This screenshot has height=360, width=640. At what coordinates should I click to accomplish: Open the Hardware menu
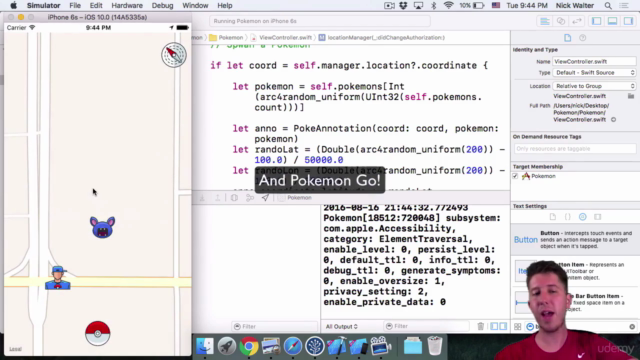coord(127,6)
